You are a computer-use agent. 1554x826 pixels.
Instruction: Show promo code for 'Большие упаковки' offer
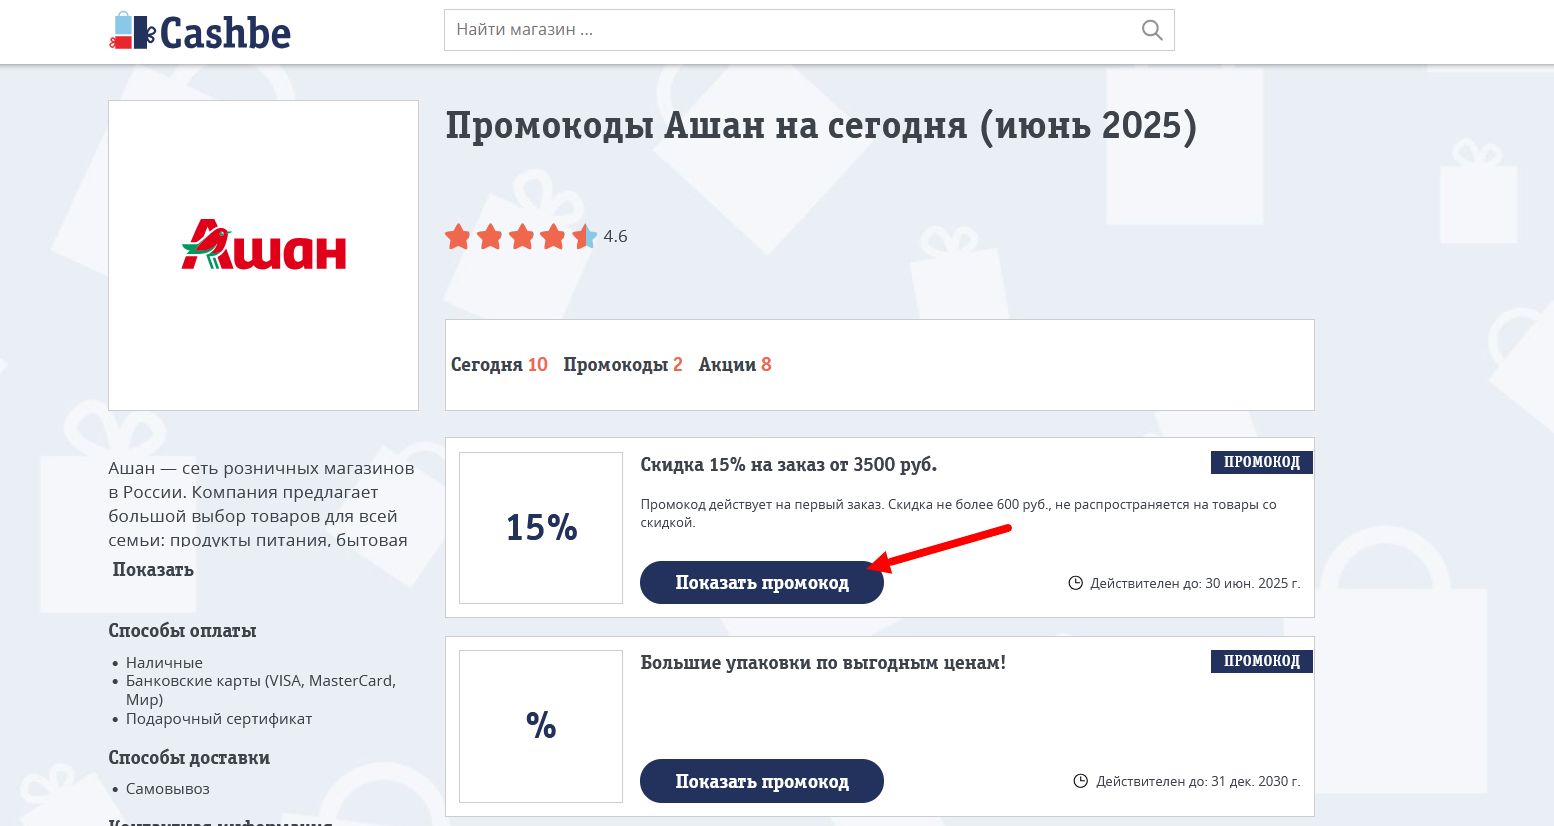(x=762, y=781)
